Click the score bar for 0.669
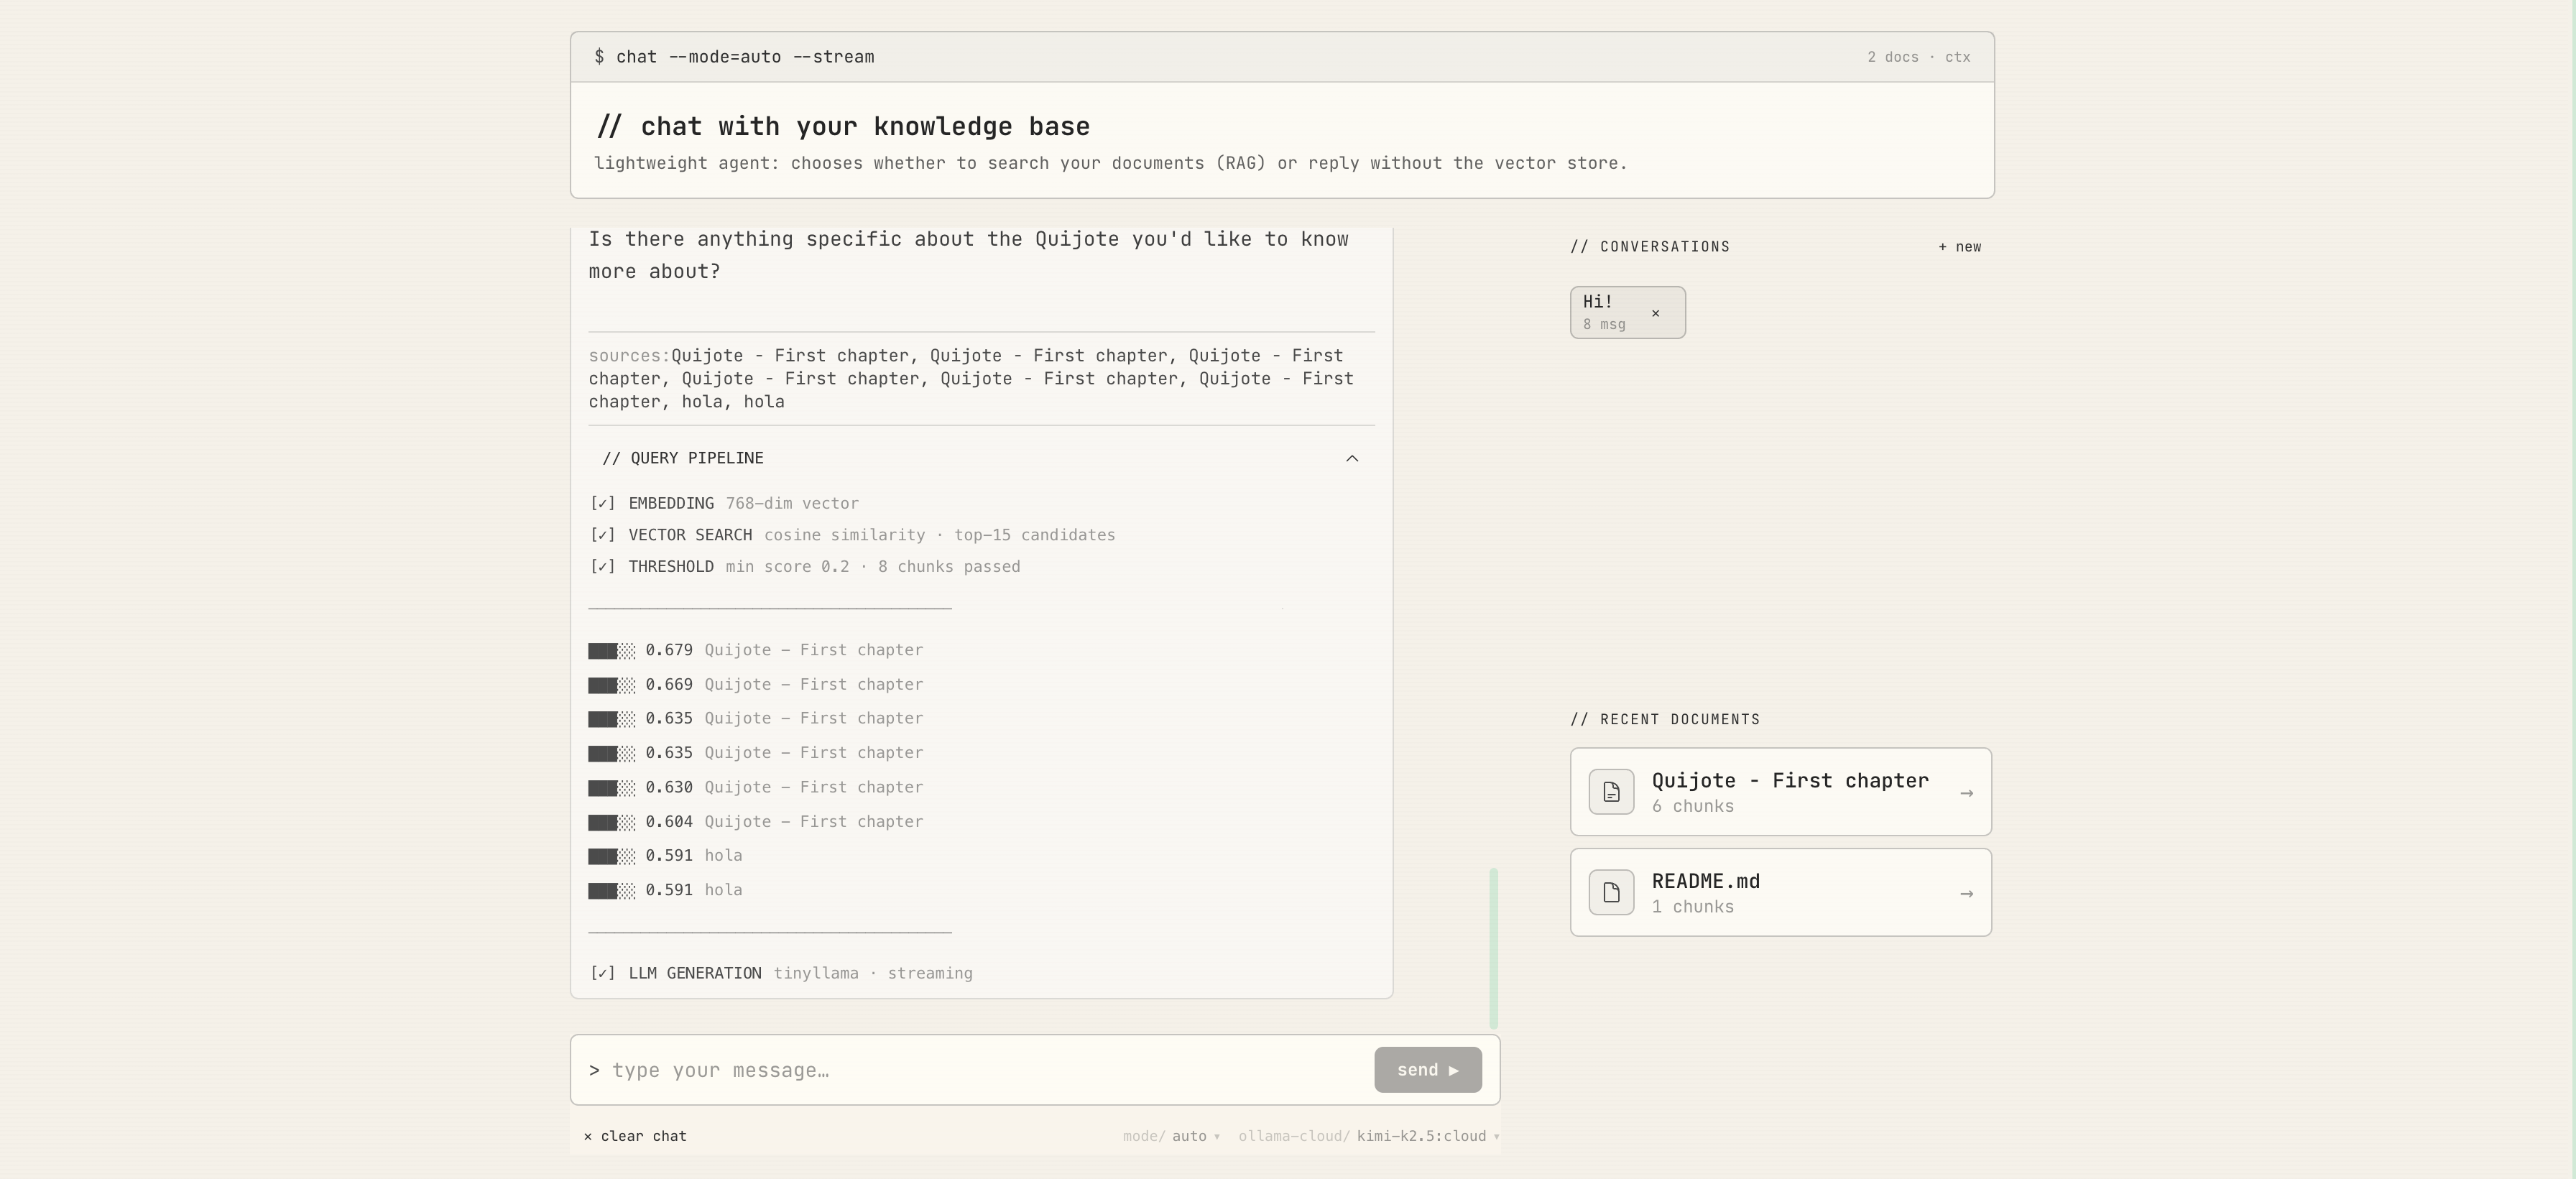Screen dimensions: 2576x1179 [x=612, y=685]
